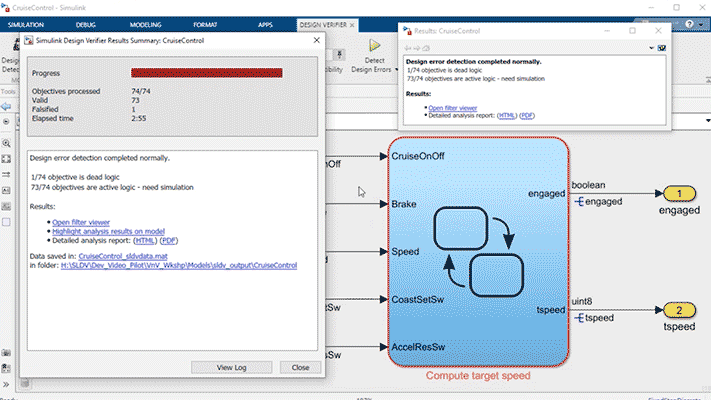Click the View Log button
The height and width of the screenshot is (400, 711).
(231, 367)
